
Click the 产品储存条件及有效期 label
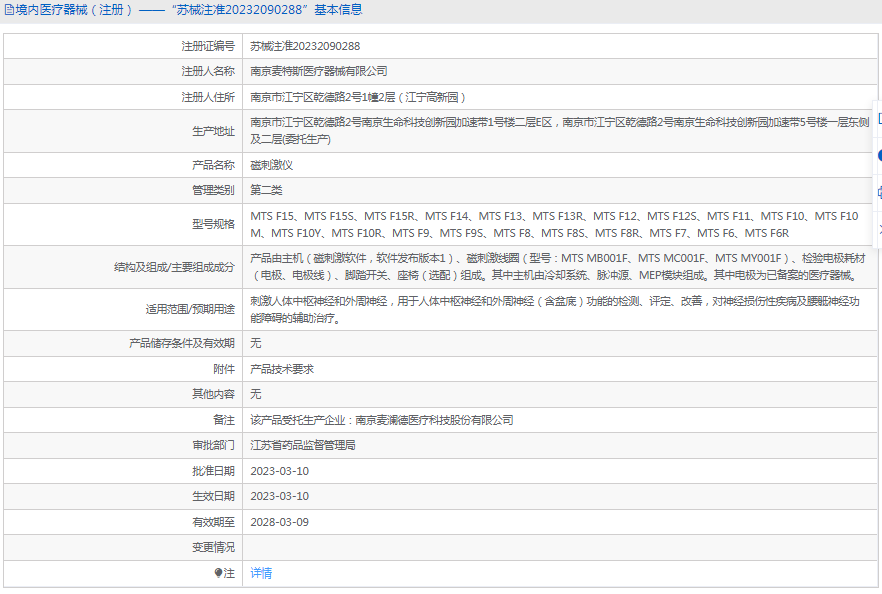click(x=182, y=343)
